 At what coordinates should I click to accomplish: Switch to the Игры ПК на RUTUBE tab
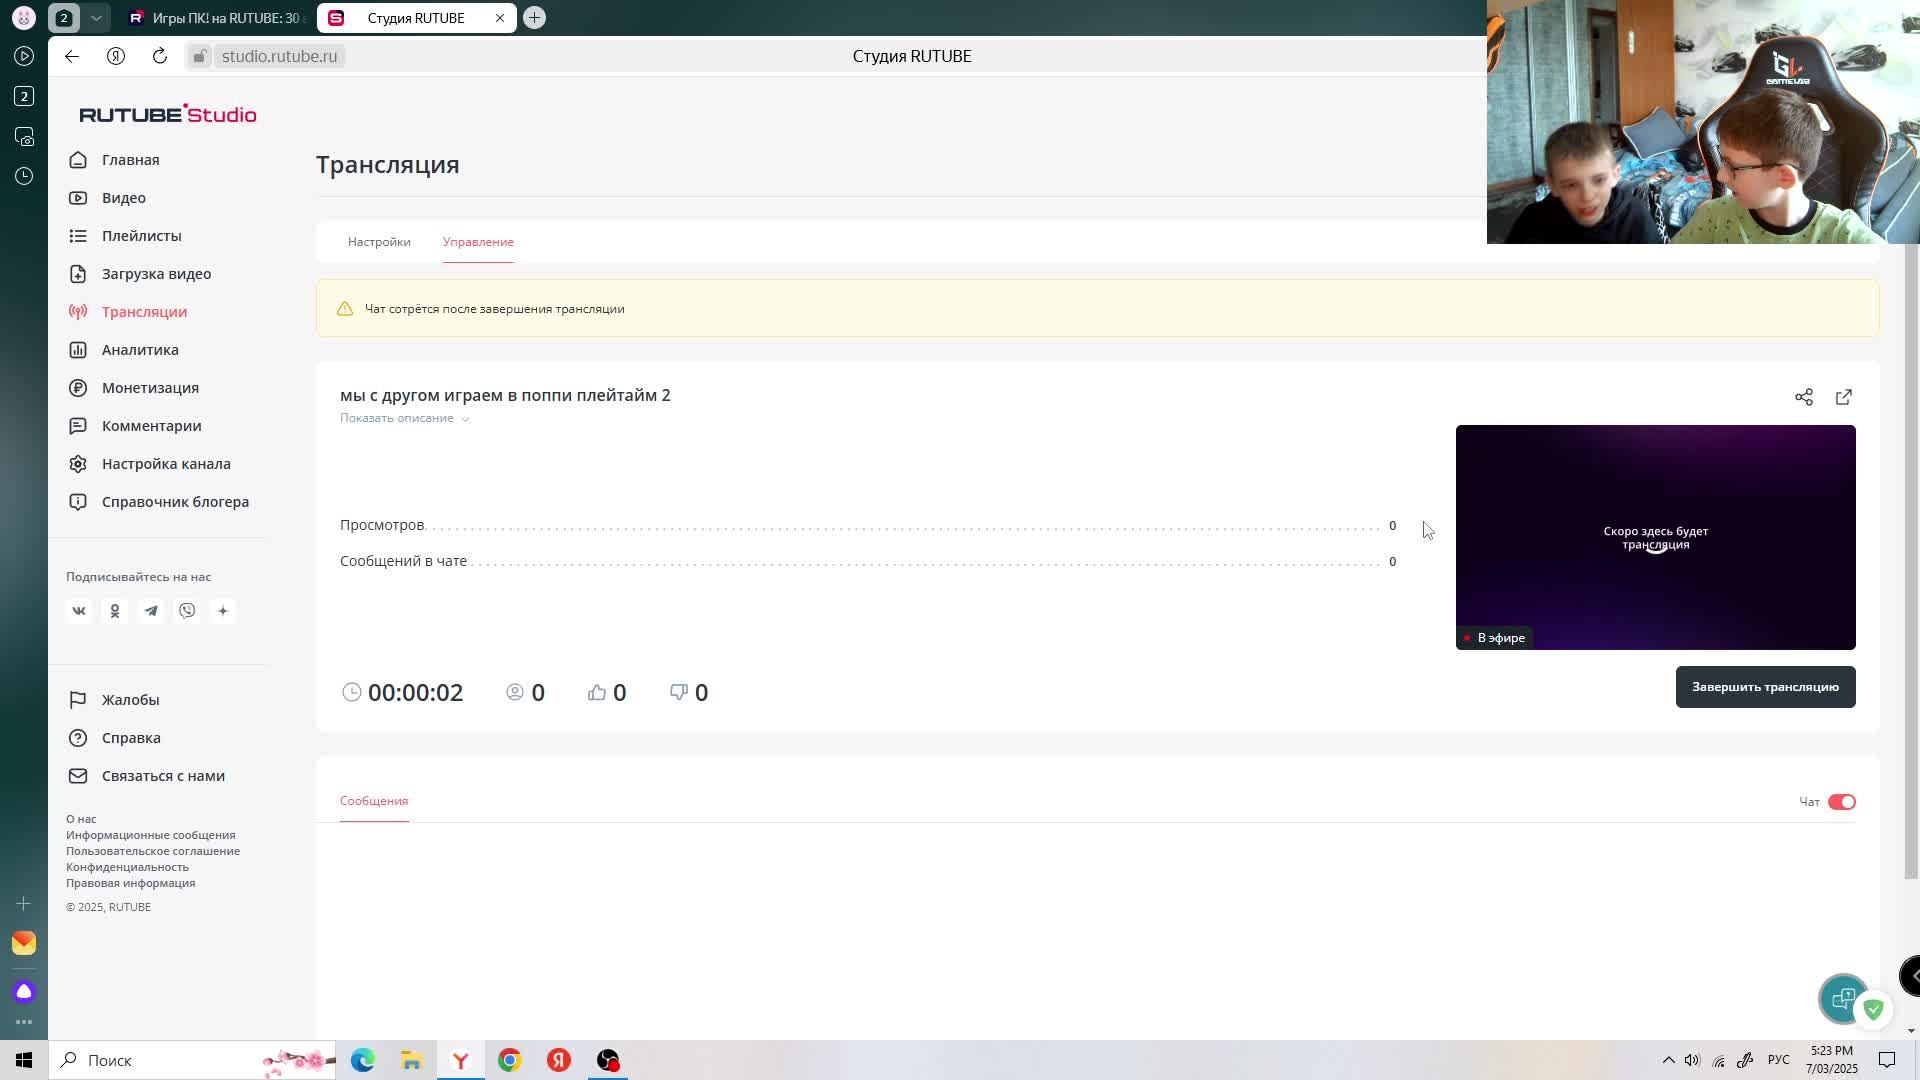pos(214,18)
